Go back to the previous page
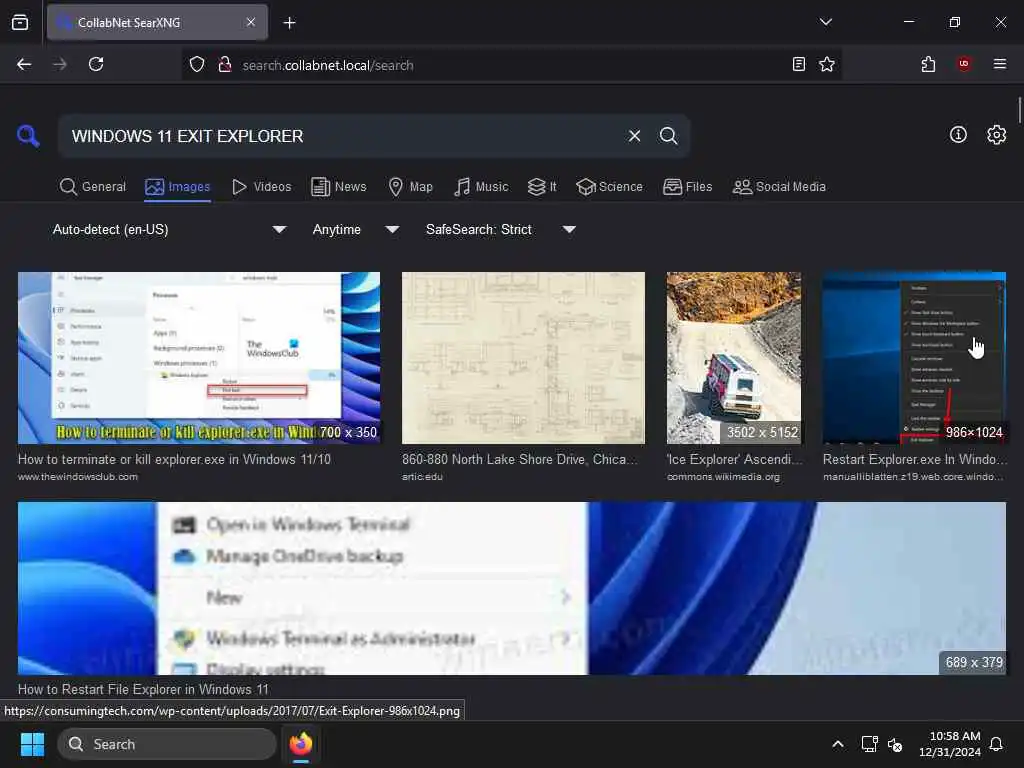 24,64
